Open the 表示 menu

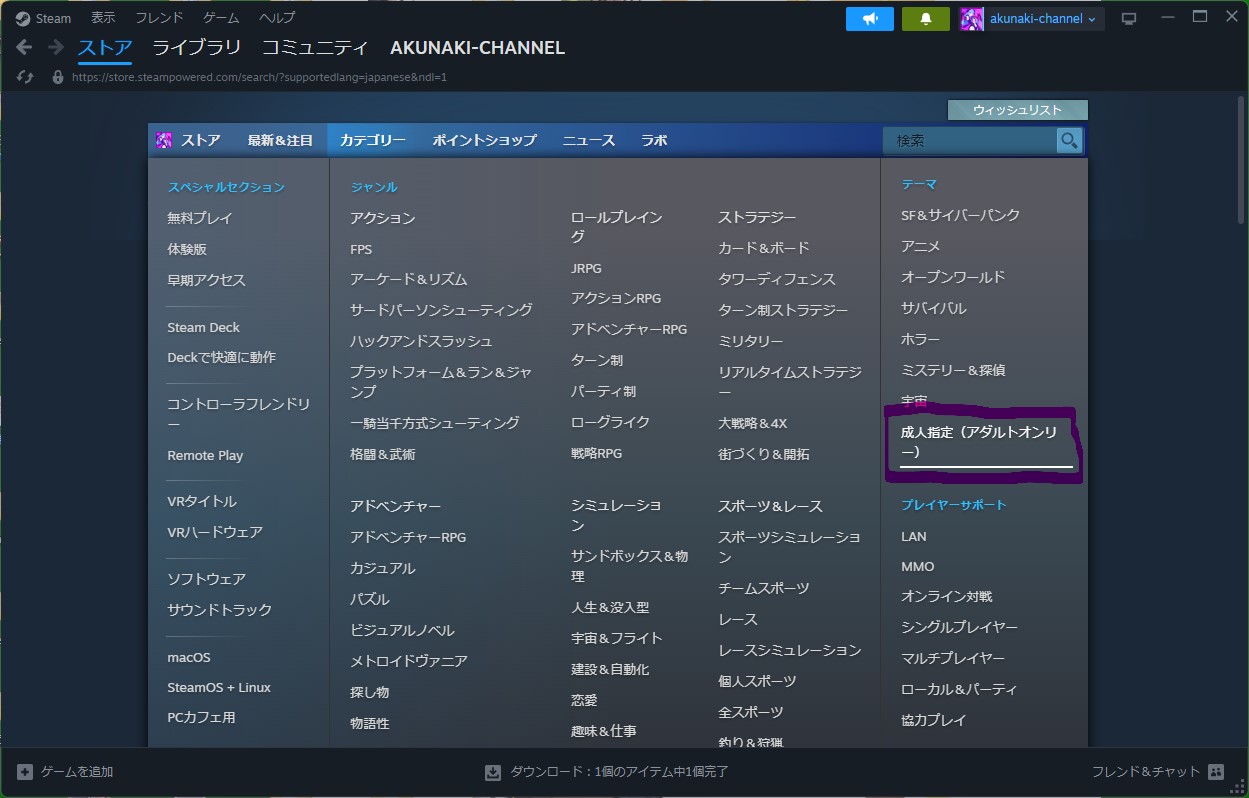click(103, 18)
